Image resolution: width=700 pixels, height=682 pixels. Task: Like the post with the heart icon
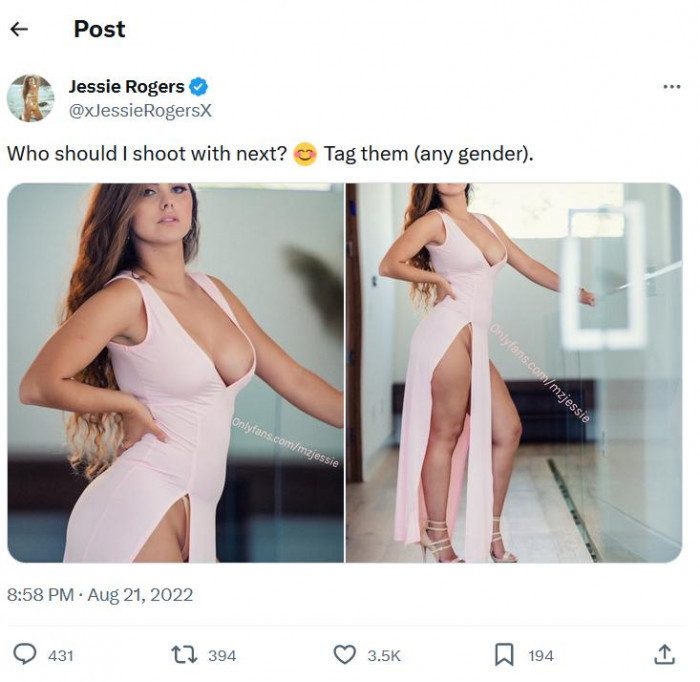point(344,654)
